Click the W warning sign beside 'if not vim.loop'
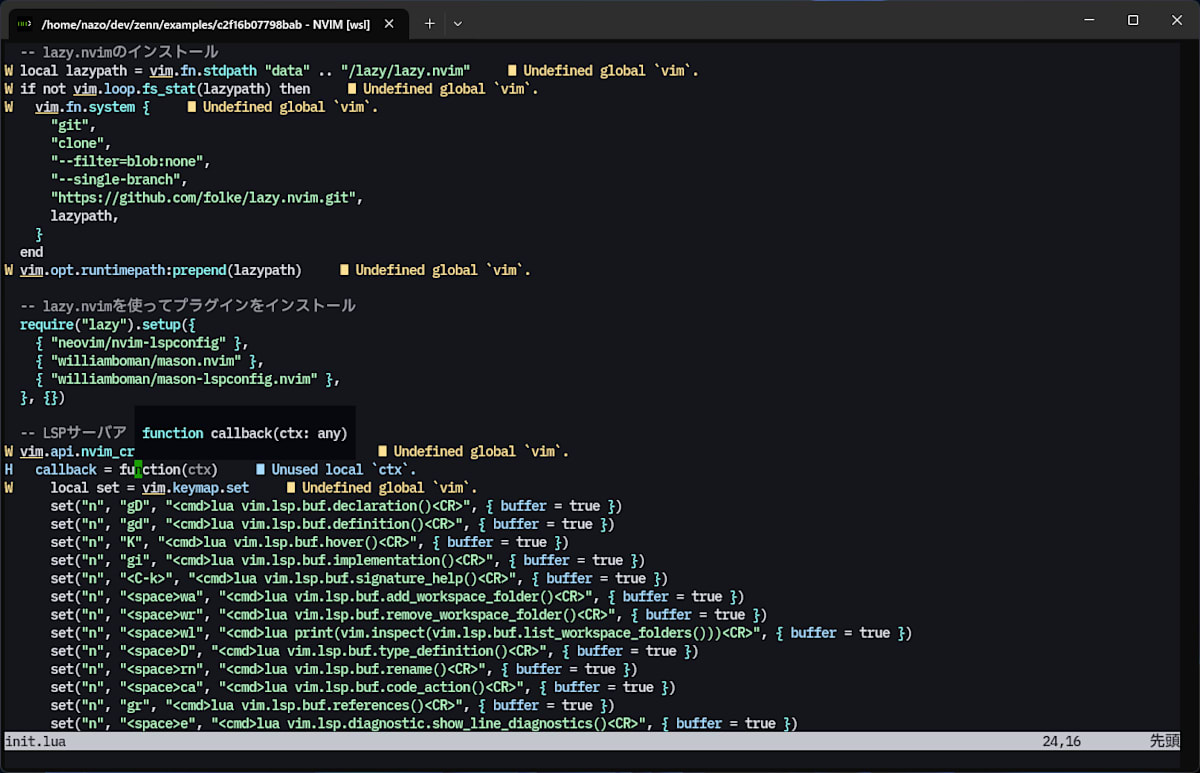This screenshot has width=1200, height=773. click(x=9, y=89)
